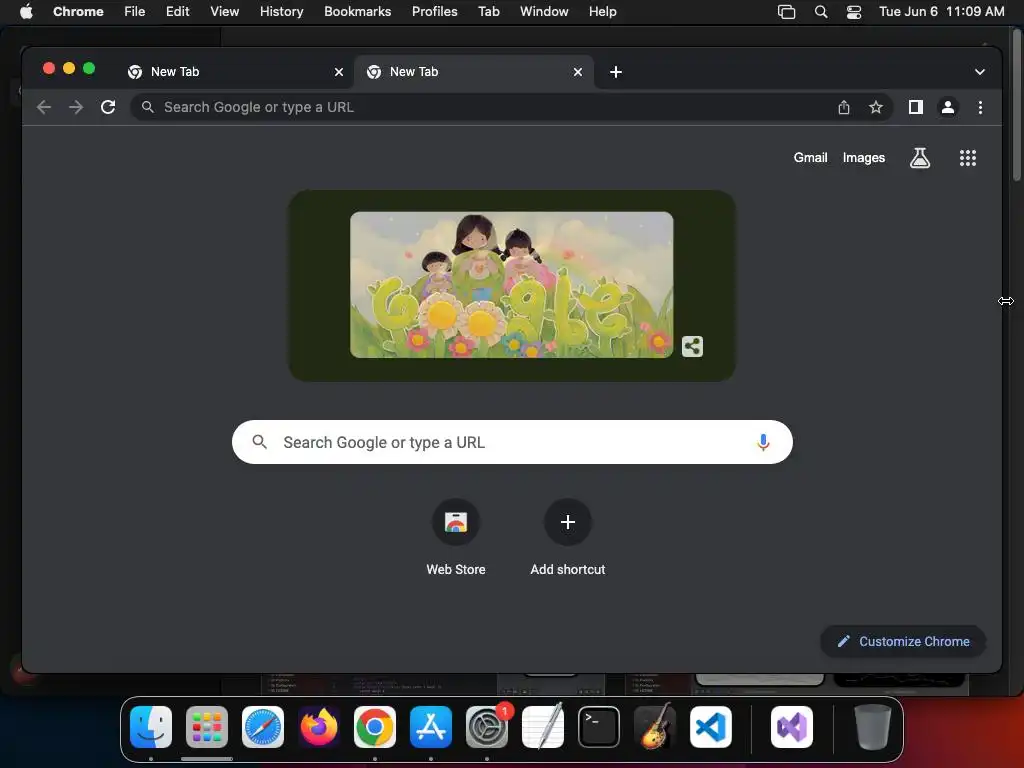Open the Web Store shortcut
Viewport: 1024px width, 768px height.
coord(456,537)
